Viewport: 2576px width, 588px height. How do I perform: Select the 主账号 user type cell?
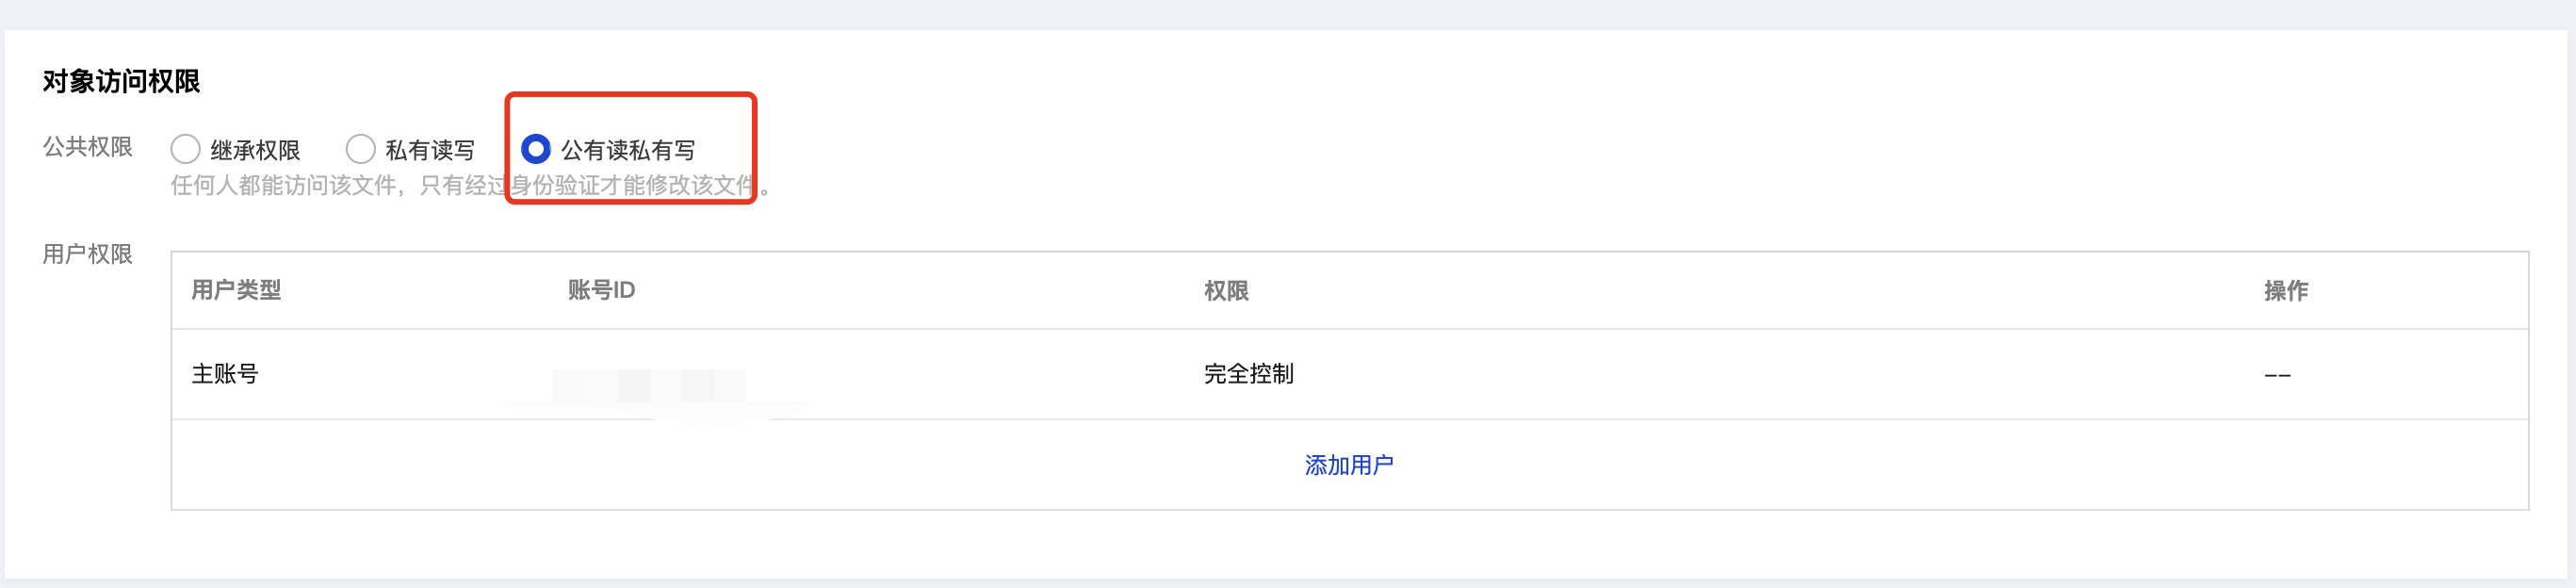[225, 374]
